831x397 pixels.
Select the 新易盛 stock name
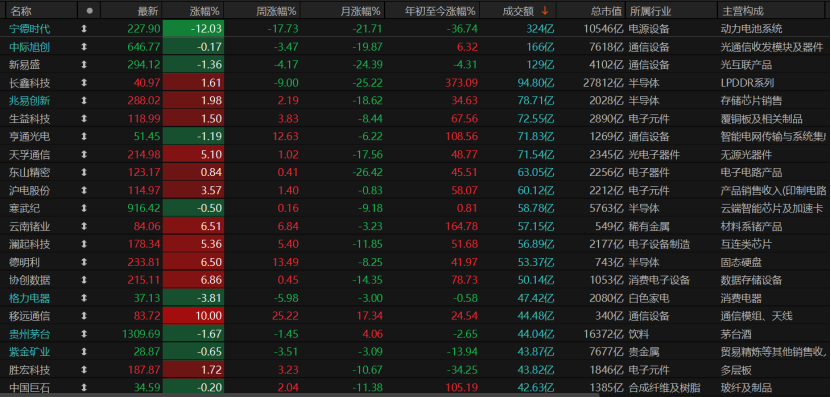point(24,65)
